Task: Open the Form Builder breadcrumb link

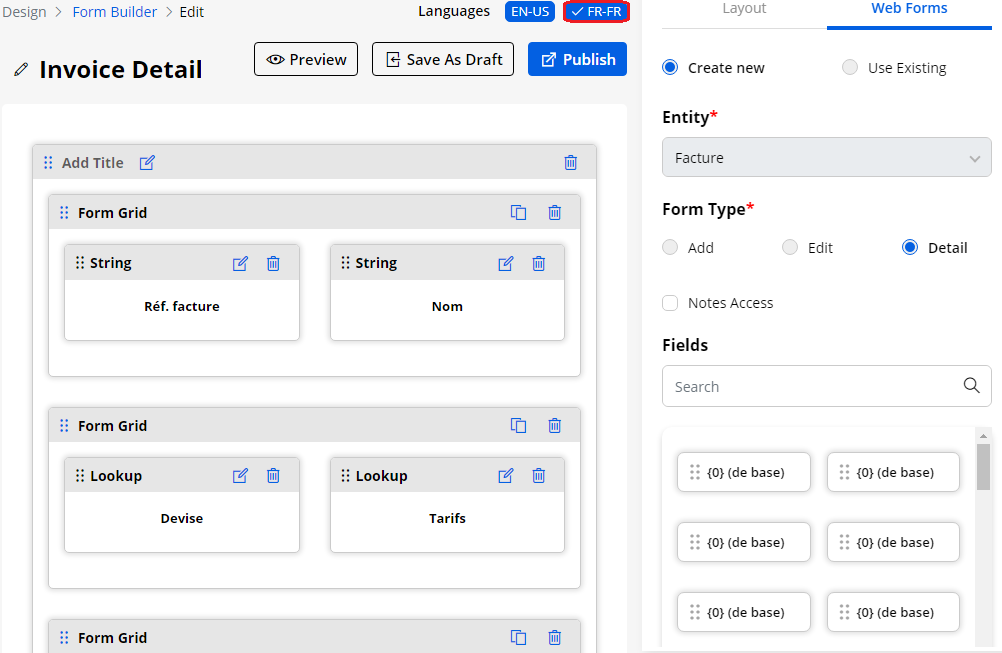Action: coord(115,12)
